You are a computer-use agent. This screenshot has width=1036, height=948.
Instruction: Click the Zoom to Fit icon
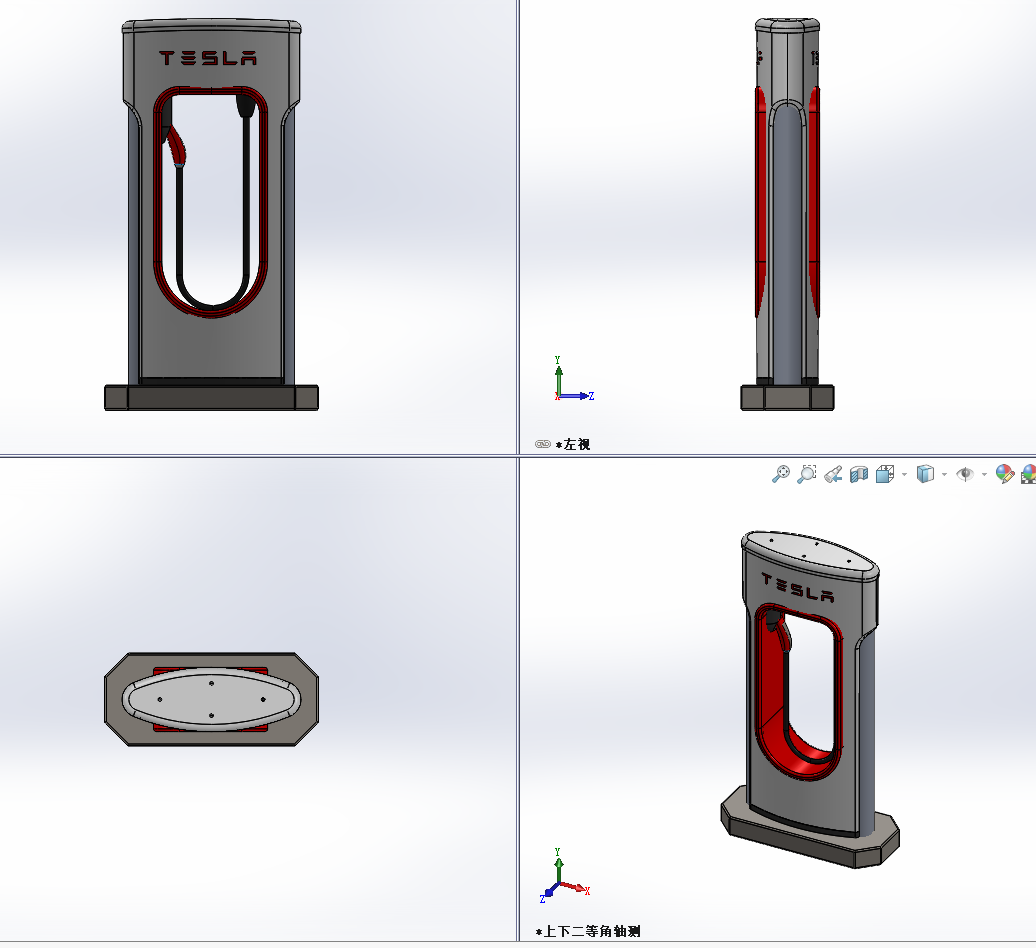click(x=781, y=474)
